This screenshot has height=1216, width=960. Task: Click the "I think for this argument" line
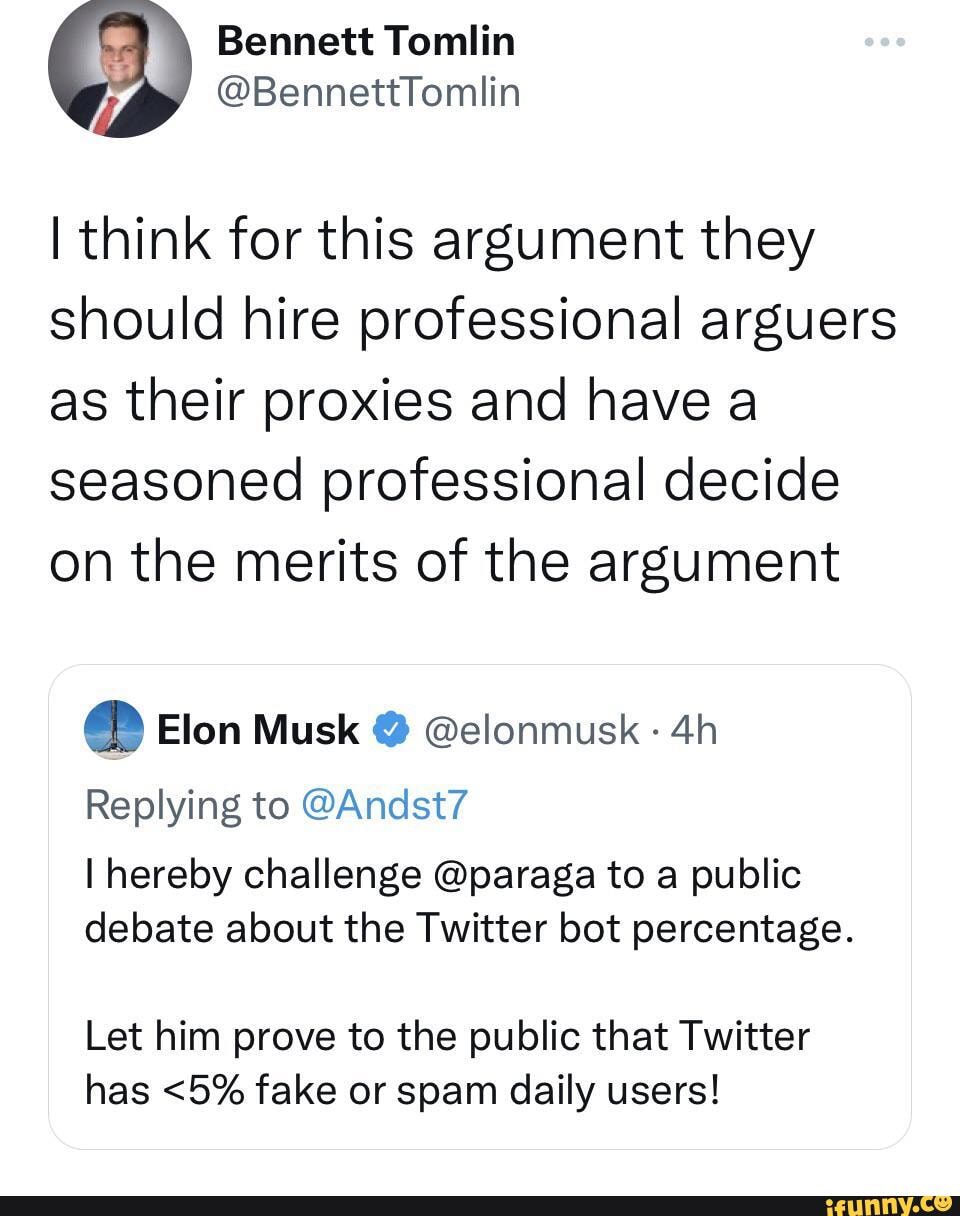(x=432, y=241)
